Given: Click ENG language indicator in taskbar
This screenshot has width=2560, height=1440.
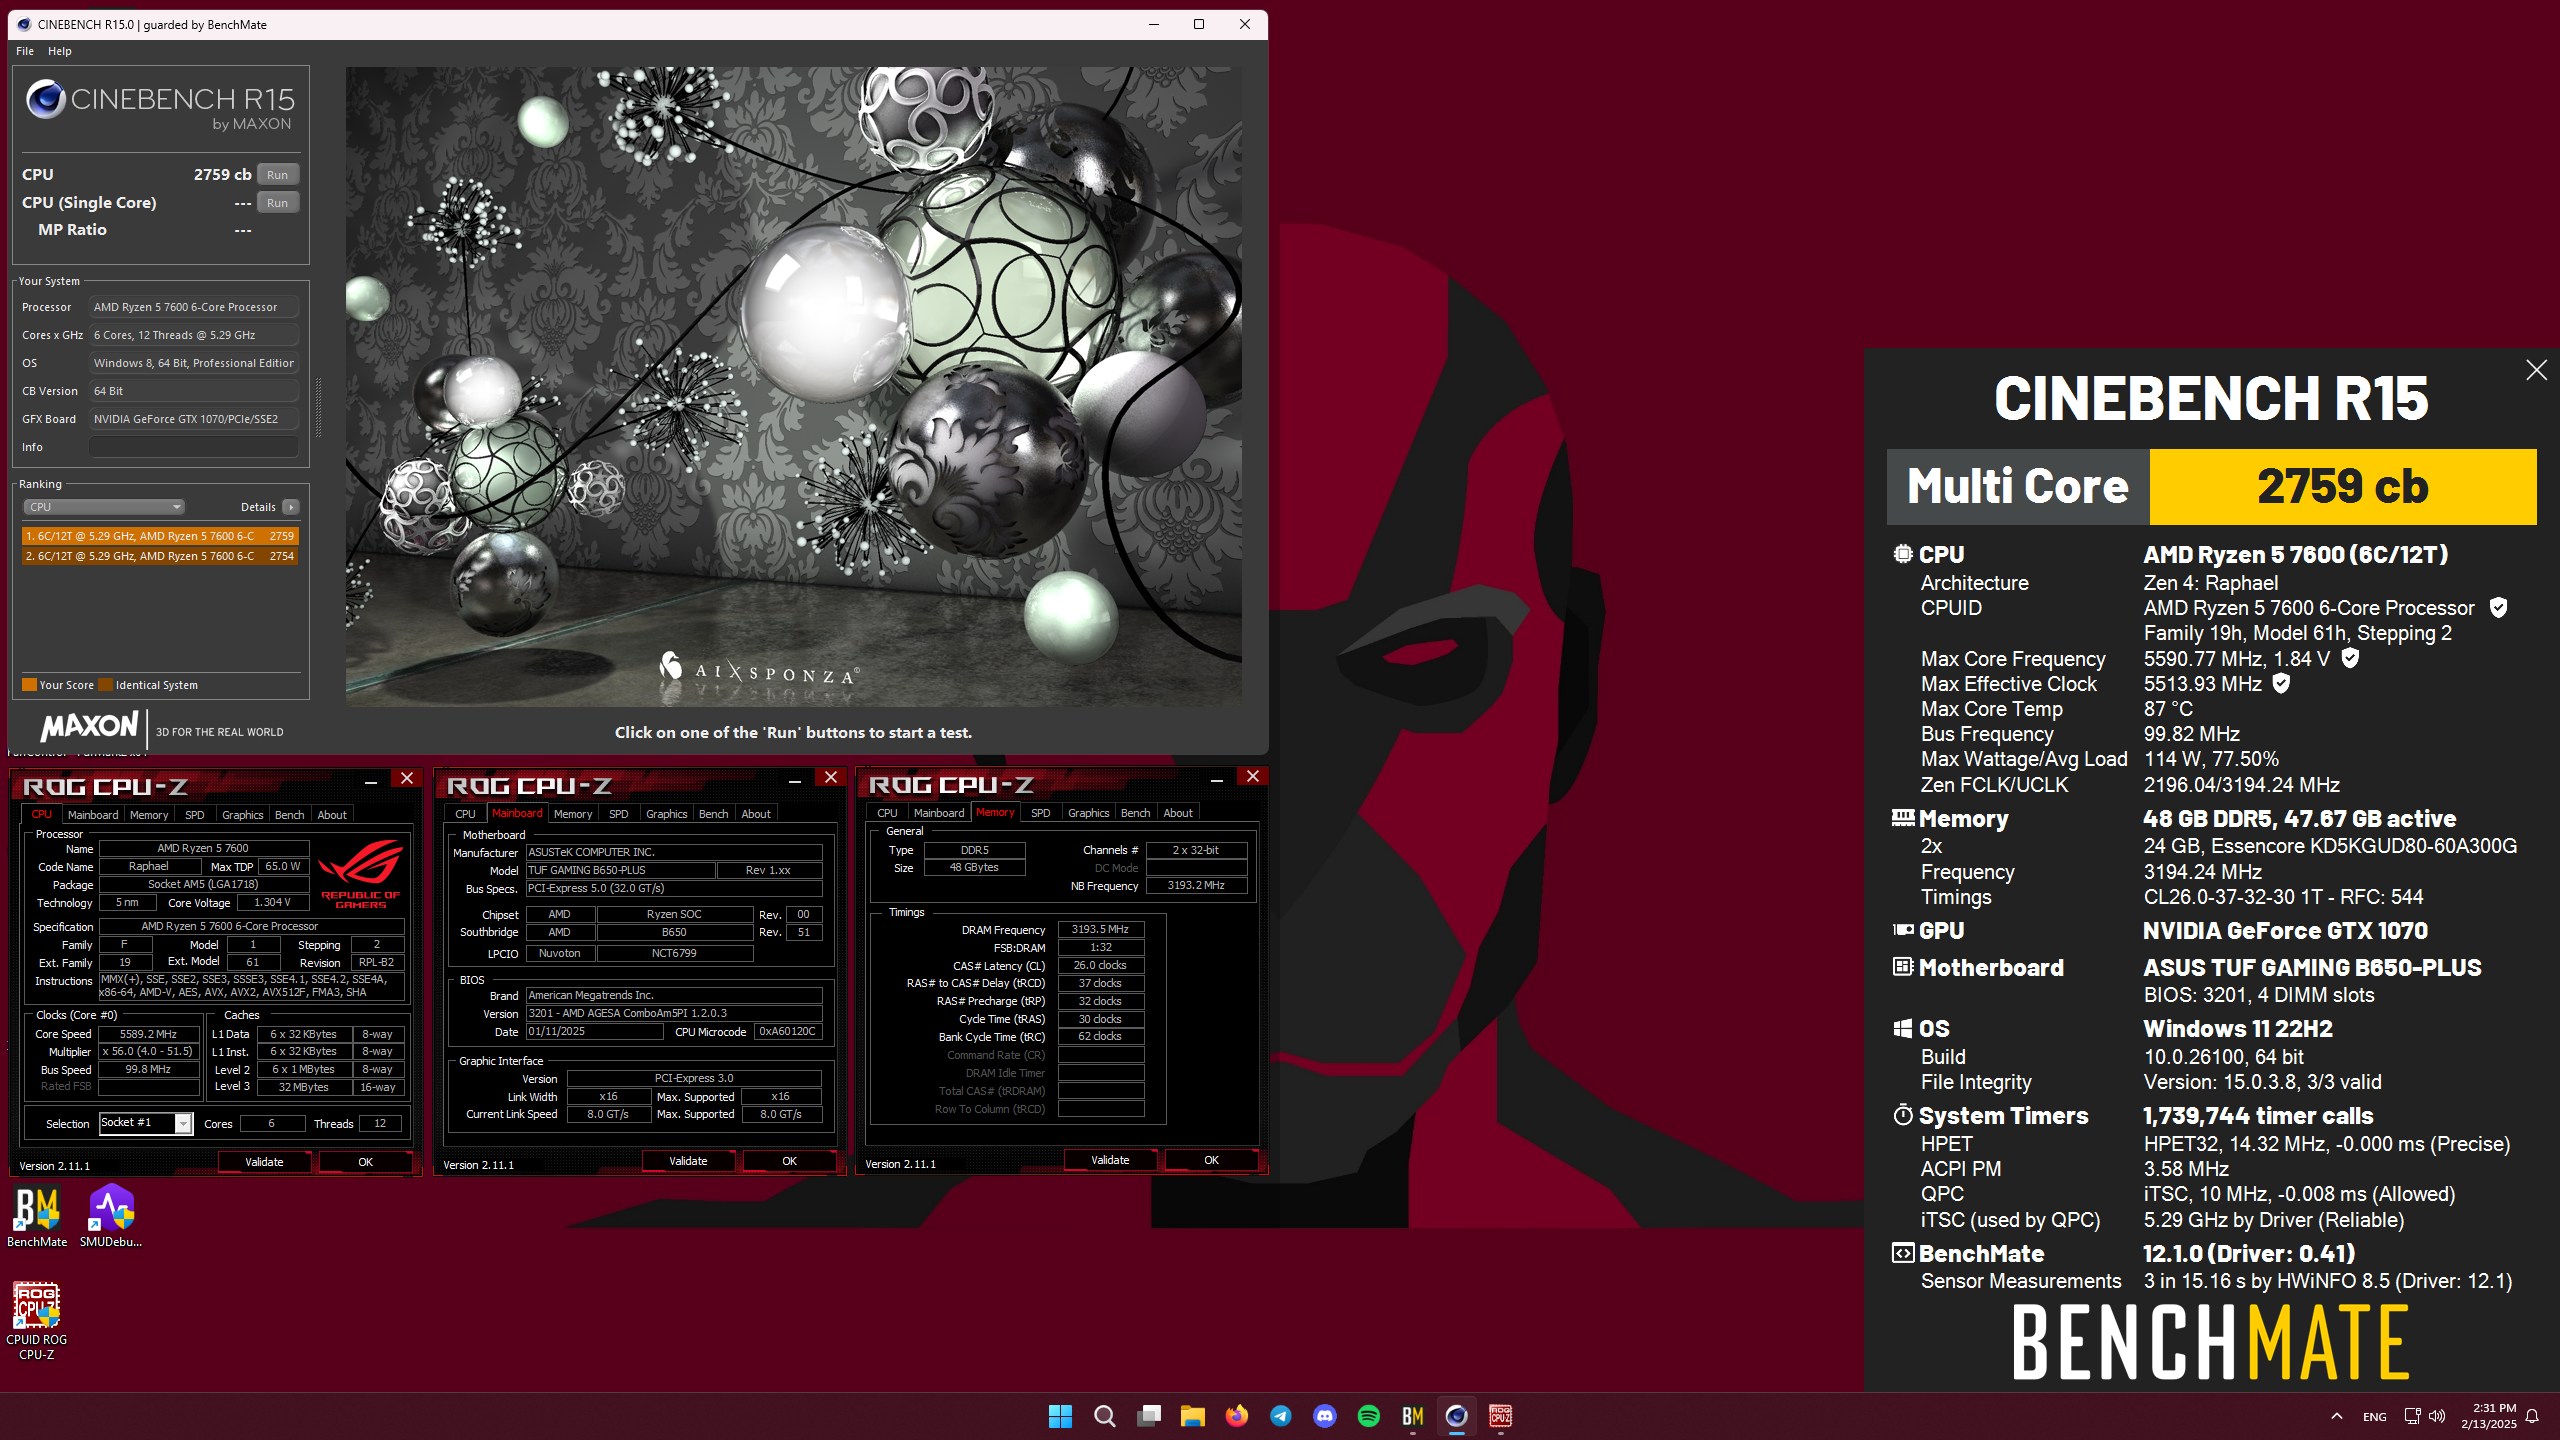Looking at the screenshot, I should (x=2374, y=1417).
